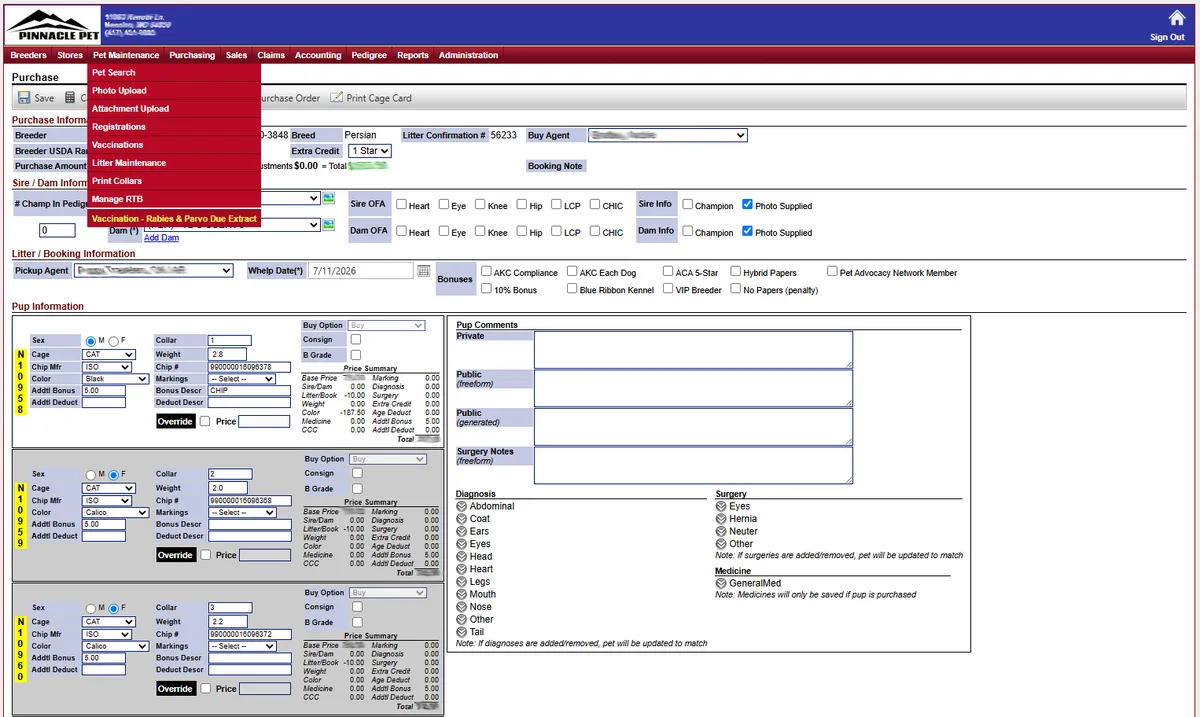Click the # Champ In Pedigree field
This screenshot has width=1200, height=717.
pos(58,231)
